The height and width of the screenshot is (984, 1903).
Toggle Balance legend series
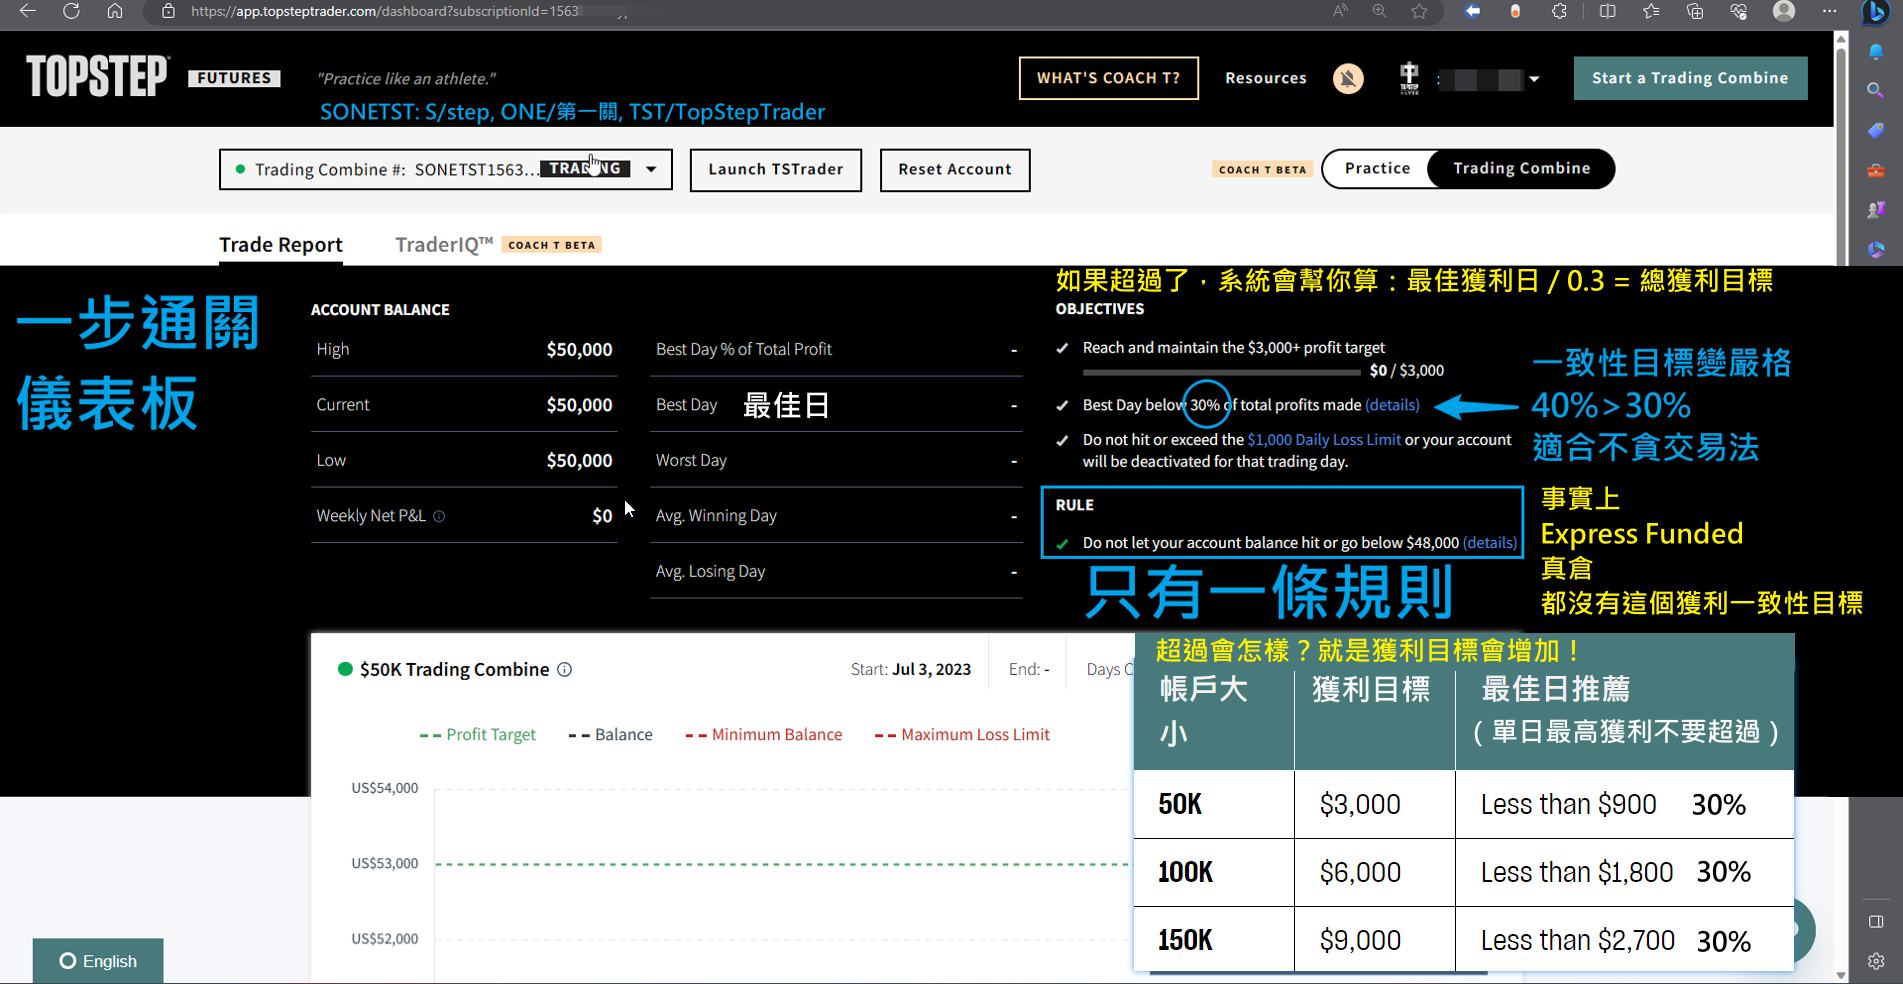point(610,734)
